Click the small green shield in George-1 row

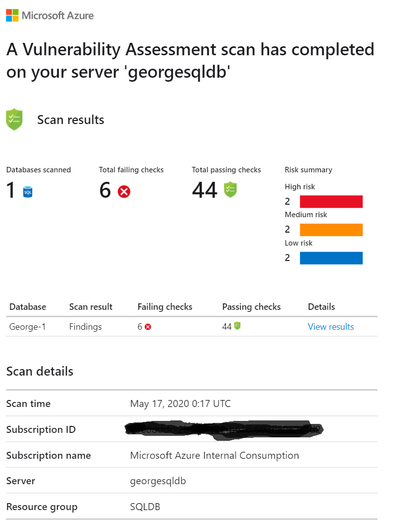[237, 326]
